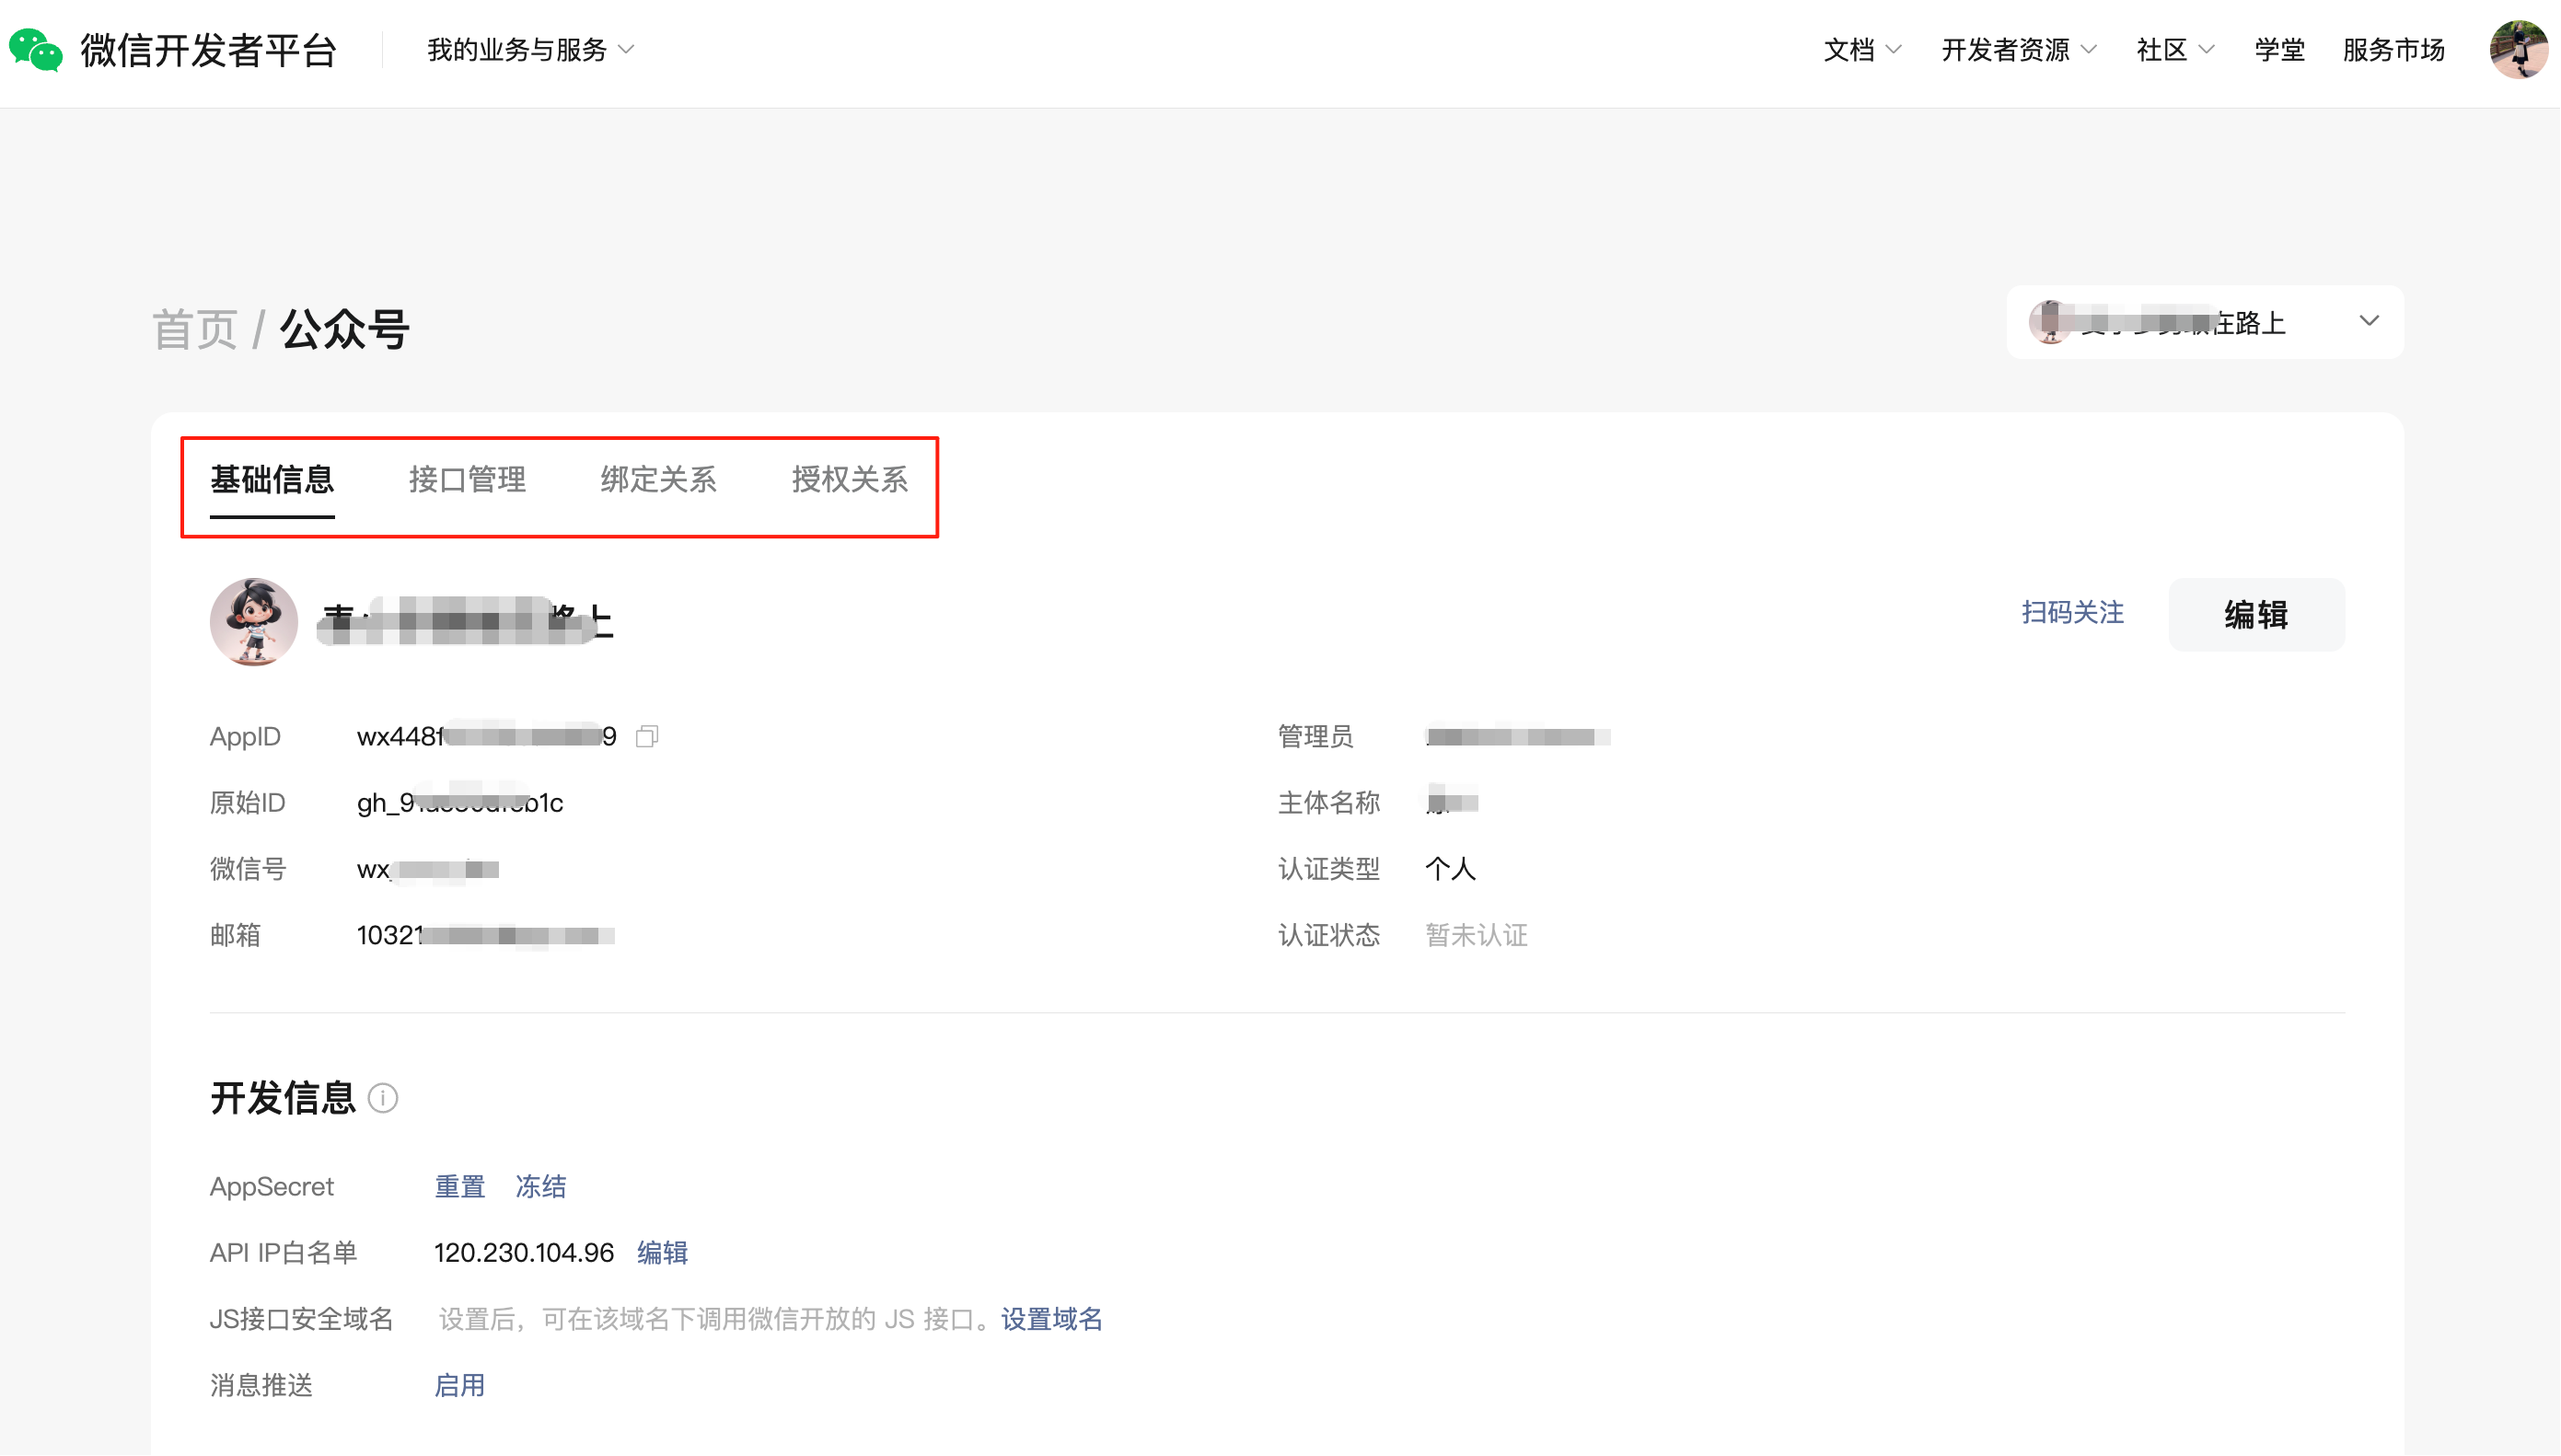Viewport: 2561px width, 1456px height.
Task: Open the info tooltip next to 开发信息
Action: point(383,1098)
